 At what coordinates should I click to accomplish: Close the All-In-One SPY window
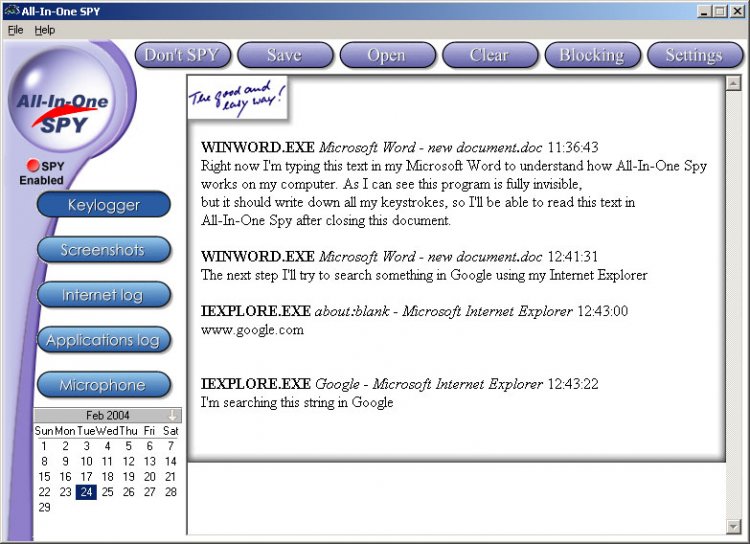tap(737, 11)
